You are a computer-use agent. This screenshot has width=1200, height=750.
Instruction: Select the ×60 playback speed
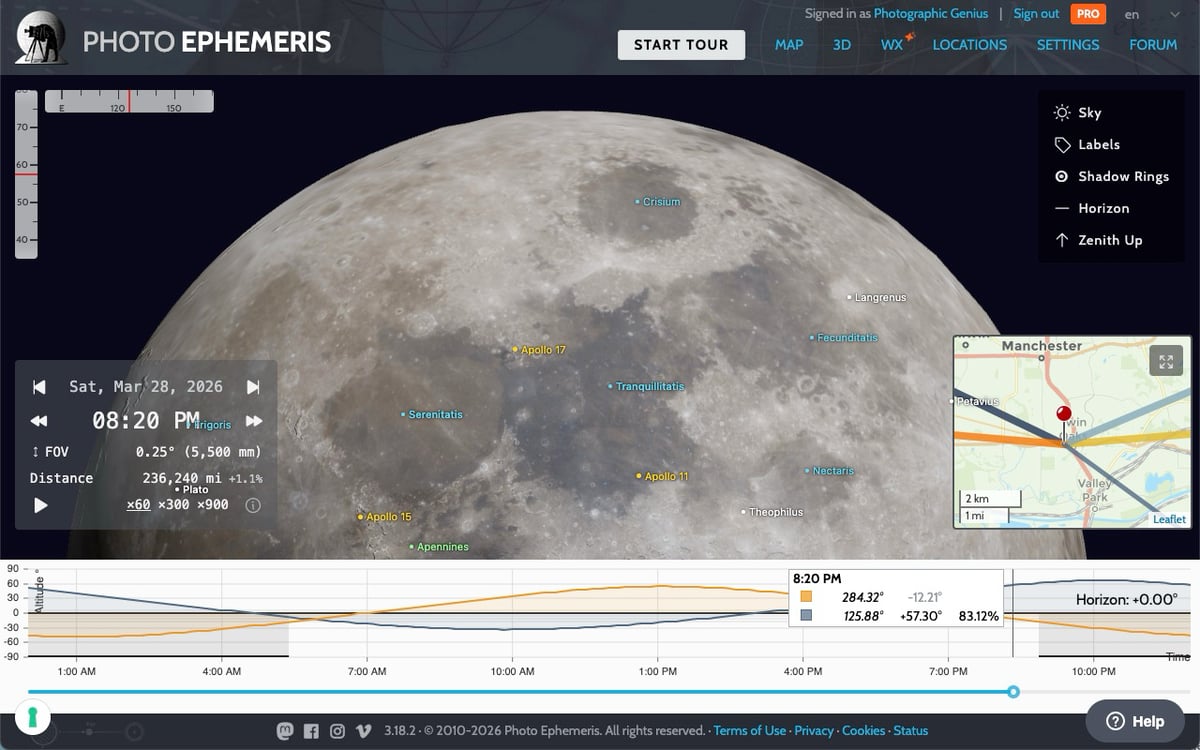pyautogui.click(x=138, y=505)
